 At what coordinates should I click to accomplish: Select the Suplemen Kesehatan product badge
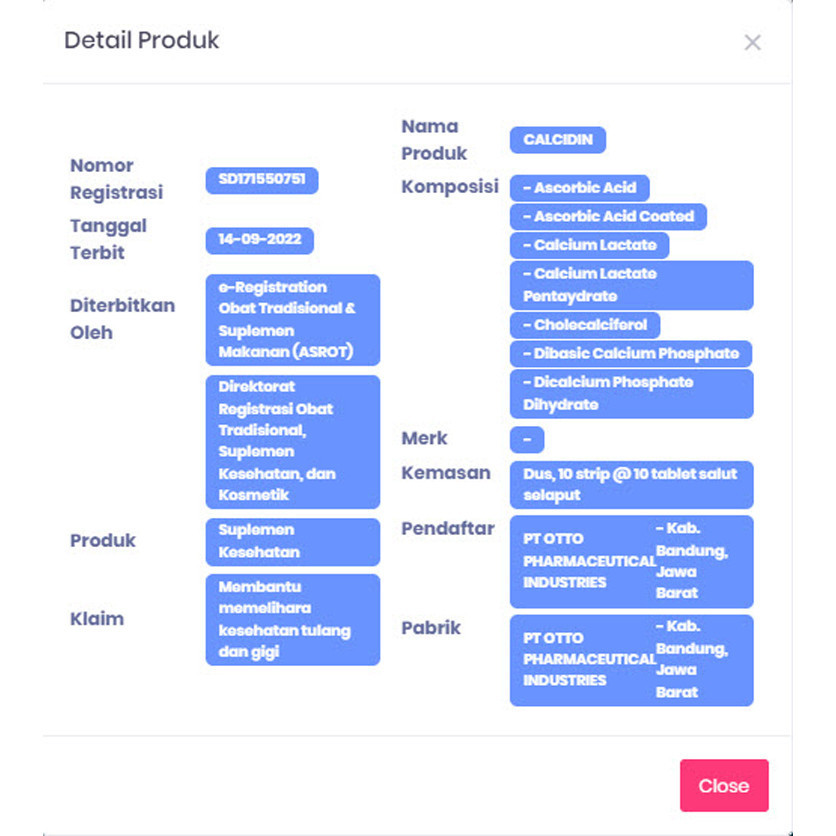pos(293,541)
